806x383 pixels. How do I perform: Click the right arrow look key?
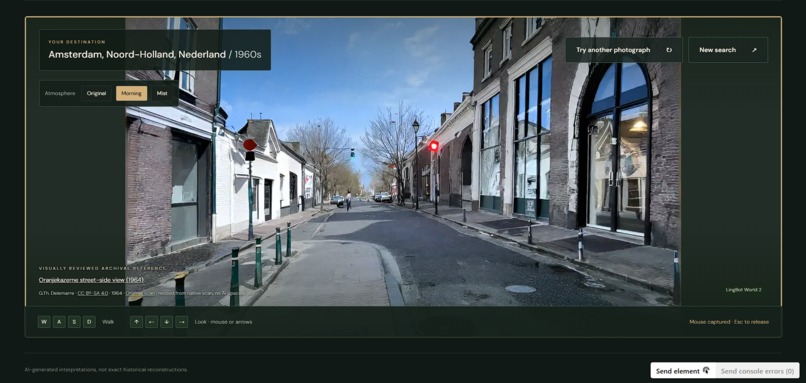pos(181,322)
